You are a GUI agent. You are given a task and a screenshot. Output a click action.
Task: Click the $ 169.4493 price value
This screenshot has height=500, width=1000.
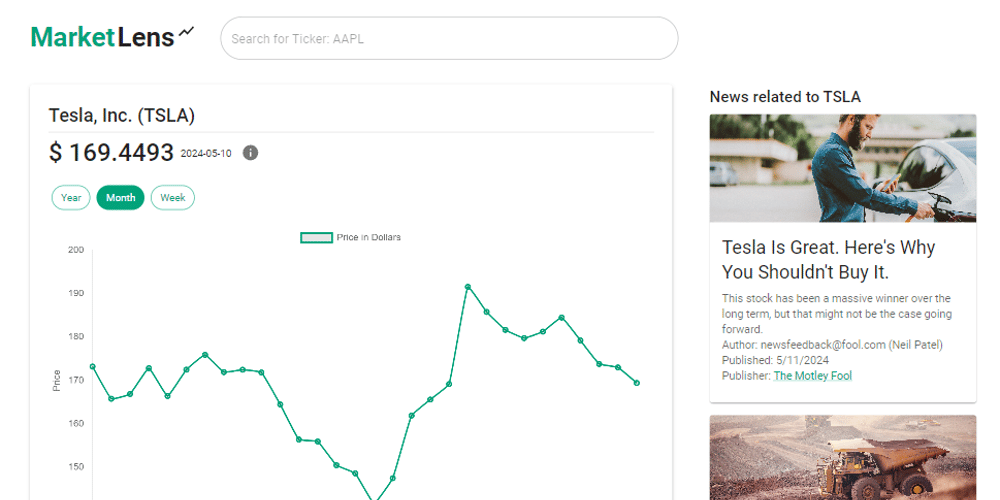[x=111, y=153]
